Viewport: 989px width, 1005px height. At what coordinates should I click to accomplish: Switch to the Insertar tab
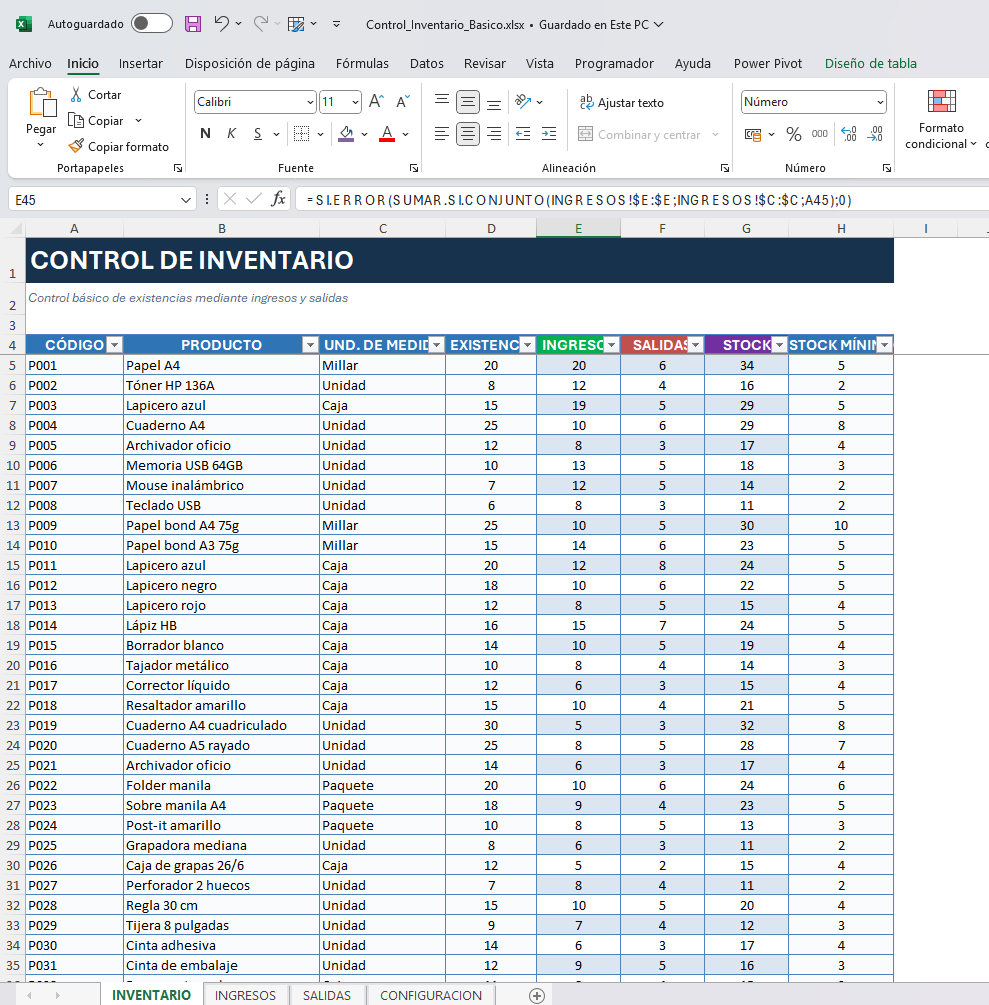(x=140, y=63)
